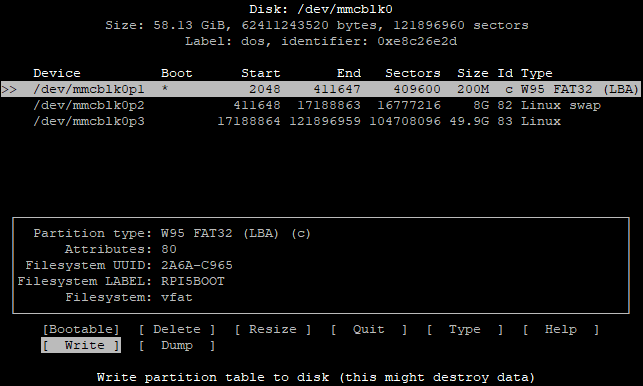Click the start sector 17188864
Image resolution: width=643 pixels, height=386 pixels.
tap(249, 121)
